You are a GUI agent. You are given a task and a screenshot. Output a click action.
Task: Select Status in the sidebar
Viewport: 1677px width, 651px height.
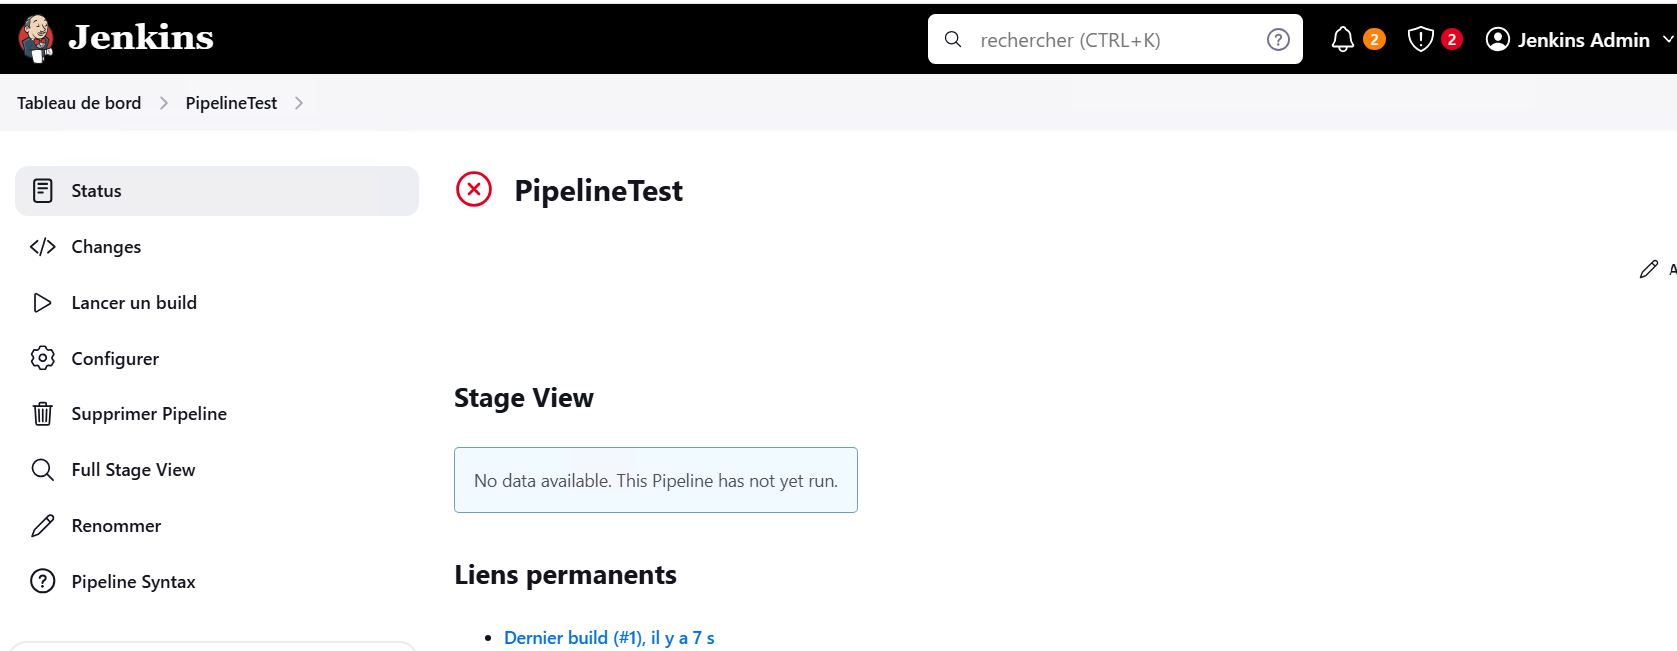[x=217, y=191]
